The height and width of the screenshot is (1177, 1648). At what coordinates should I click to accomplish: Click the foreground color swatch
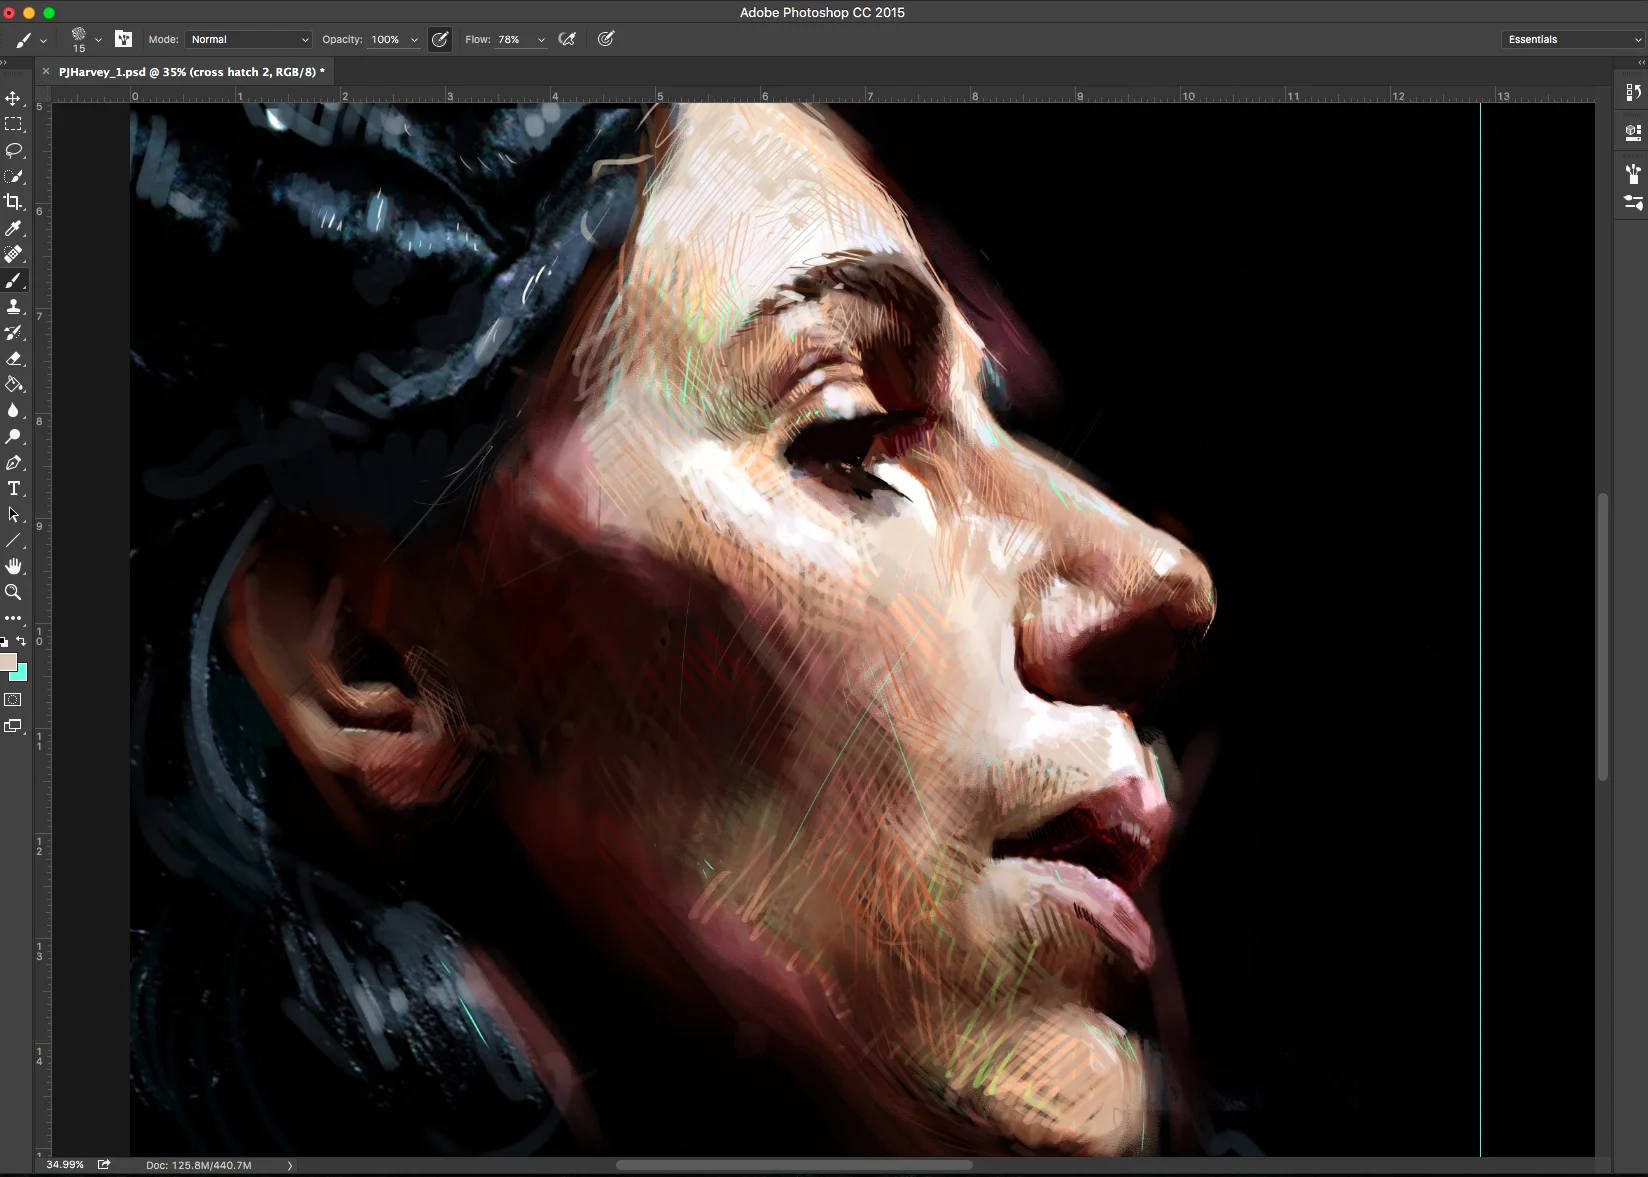point(7,660)
